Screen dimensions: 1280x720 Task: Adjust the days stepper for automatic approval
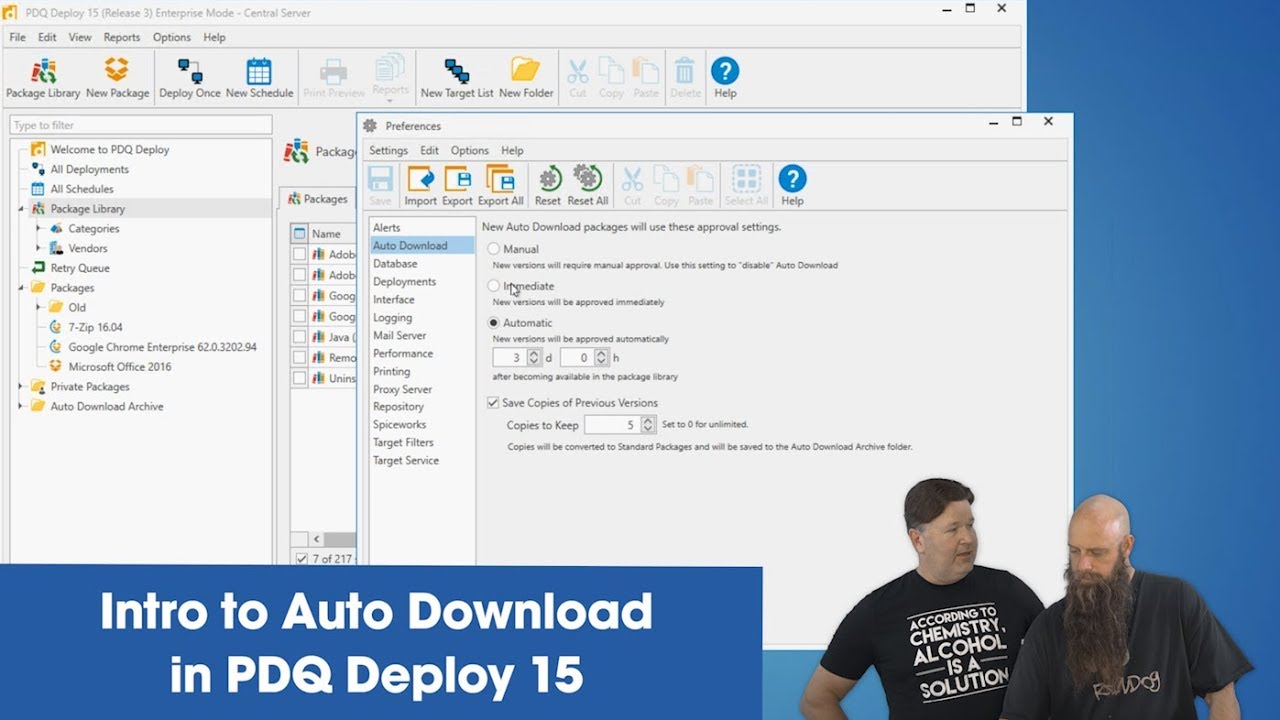click(534, 357)
